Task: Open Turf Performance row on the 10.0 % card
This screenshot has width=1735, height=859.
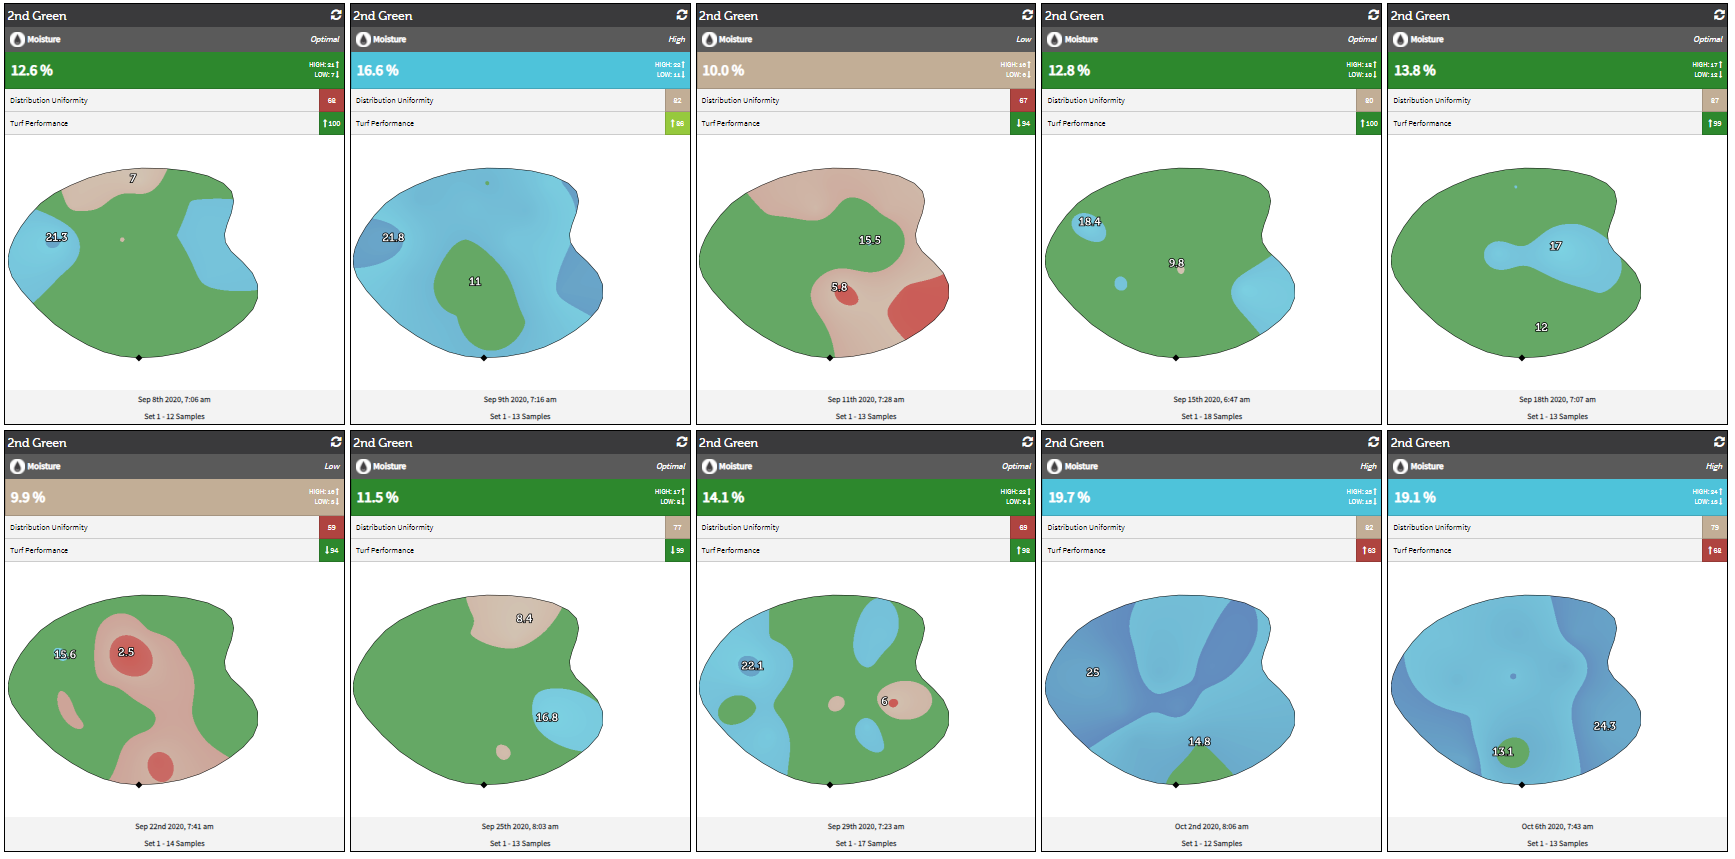Action: tap(852, 123)
